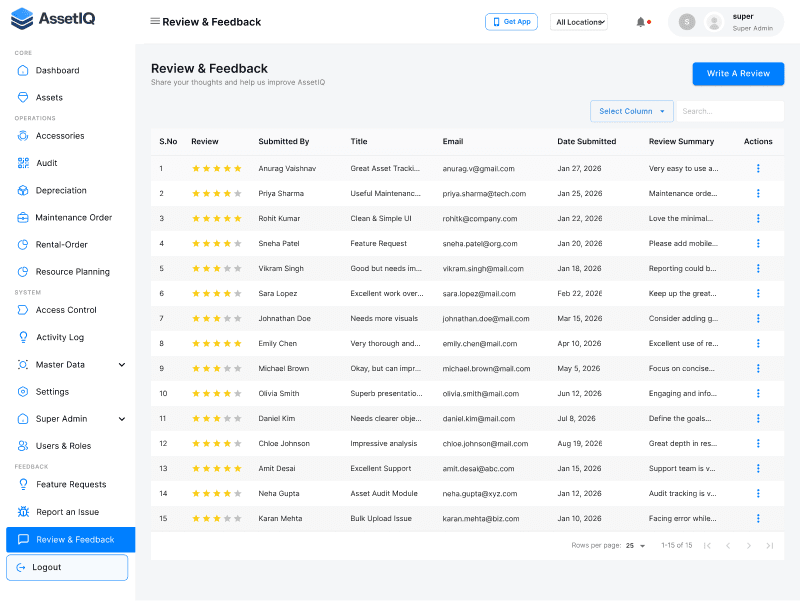Click the Logout button
This screenshot has width=800, height=601.
pyautogui.click(x=67, y=567)
